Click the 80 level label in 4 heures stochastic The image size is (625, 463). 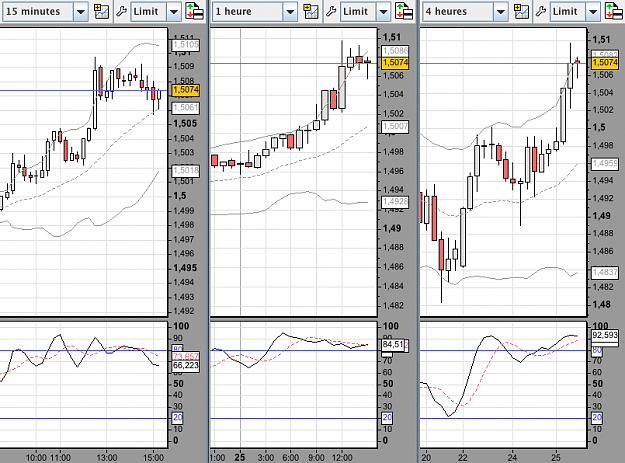click(597, 351)
